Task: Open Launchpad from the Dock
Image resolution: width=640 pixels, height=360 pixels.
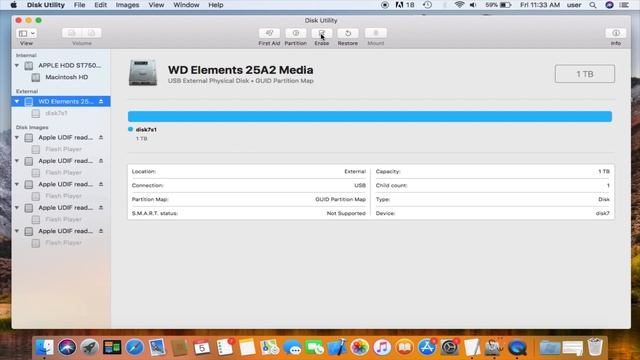Action: [89, 347]
